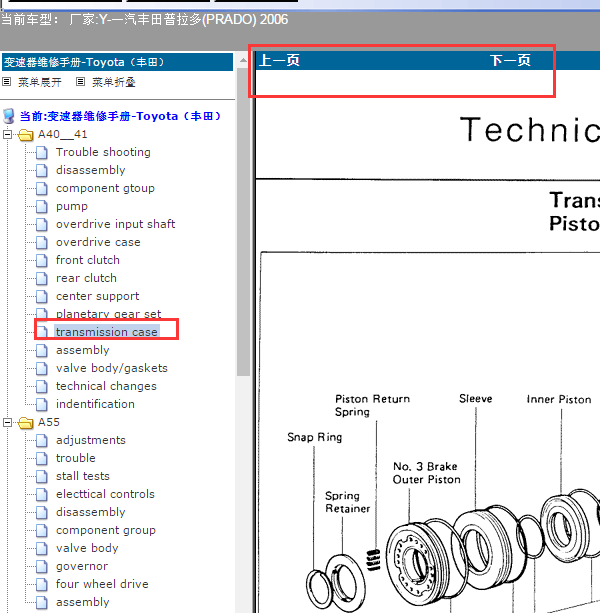The height and width of the screenshot is (613, 600).
Task: Click the 菜单折叠 collapse-menu icon
Action: click(x=80, y=82)
